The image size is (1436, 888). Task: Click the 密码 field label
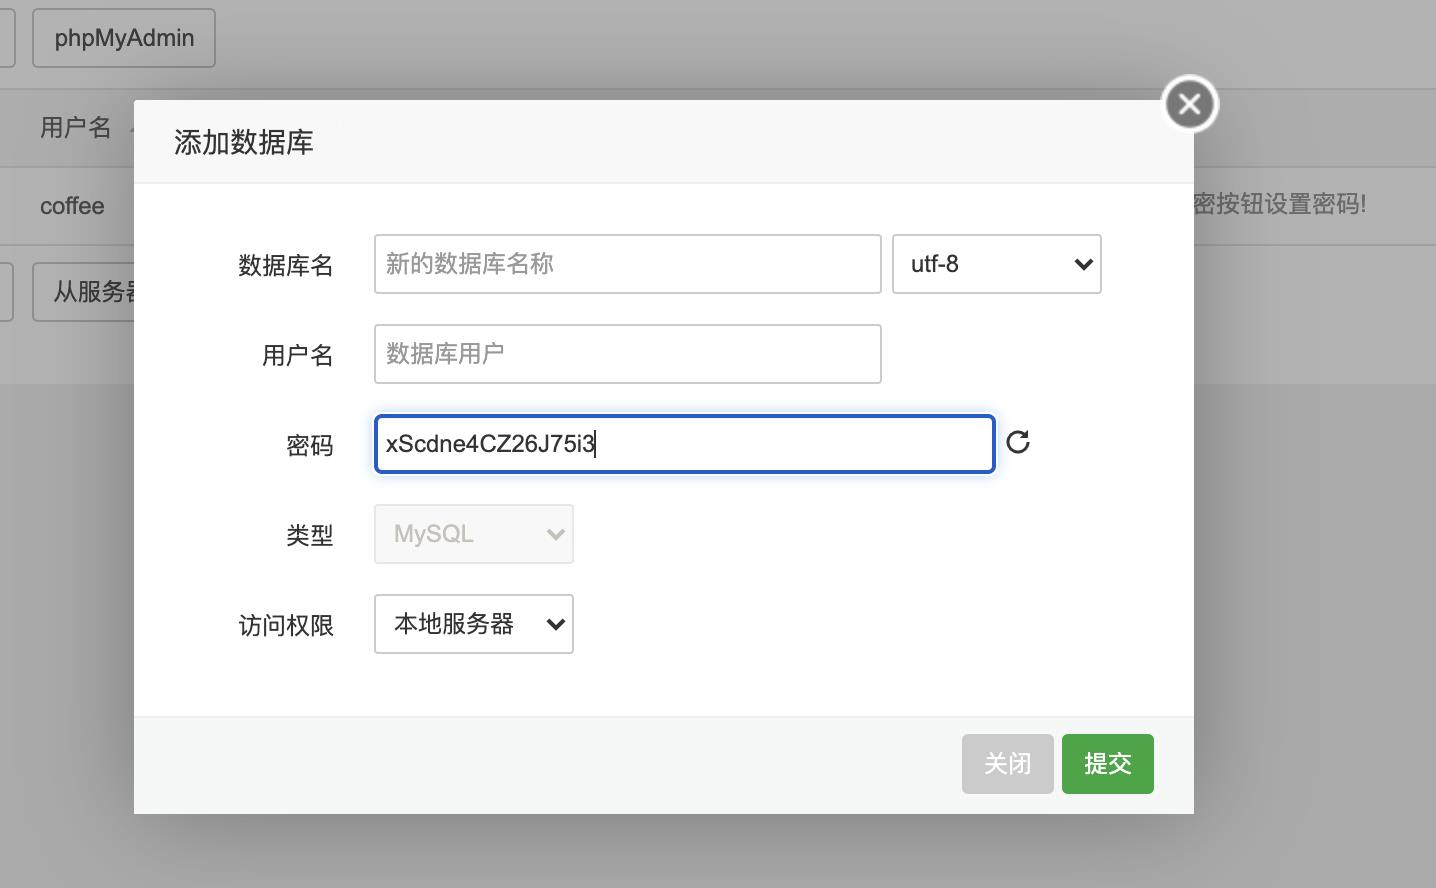310,445
